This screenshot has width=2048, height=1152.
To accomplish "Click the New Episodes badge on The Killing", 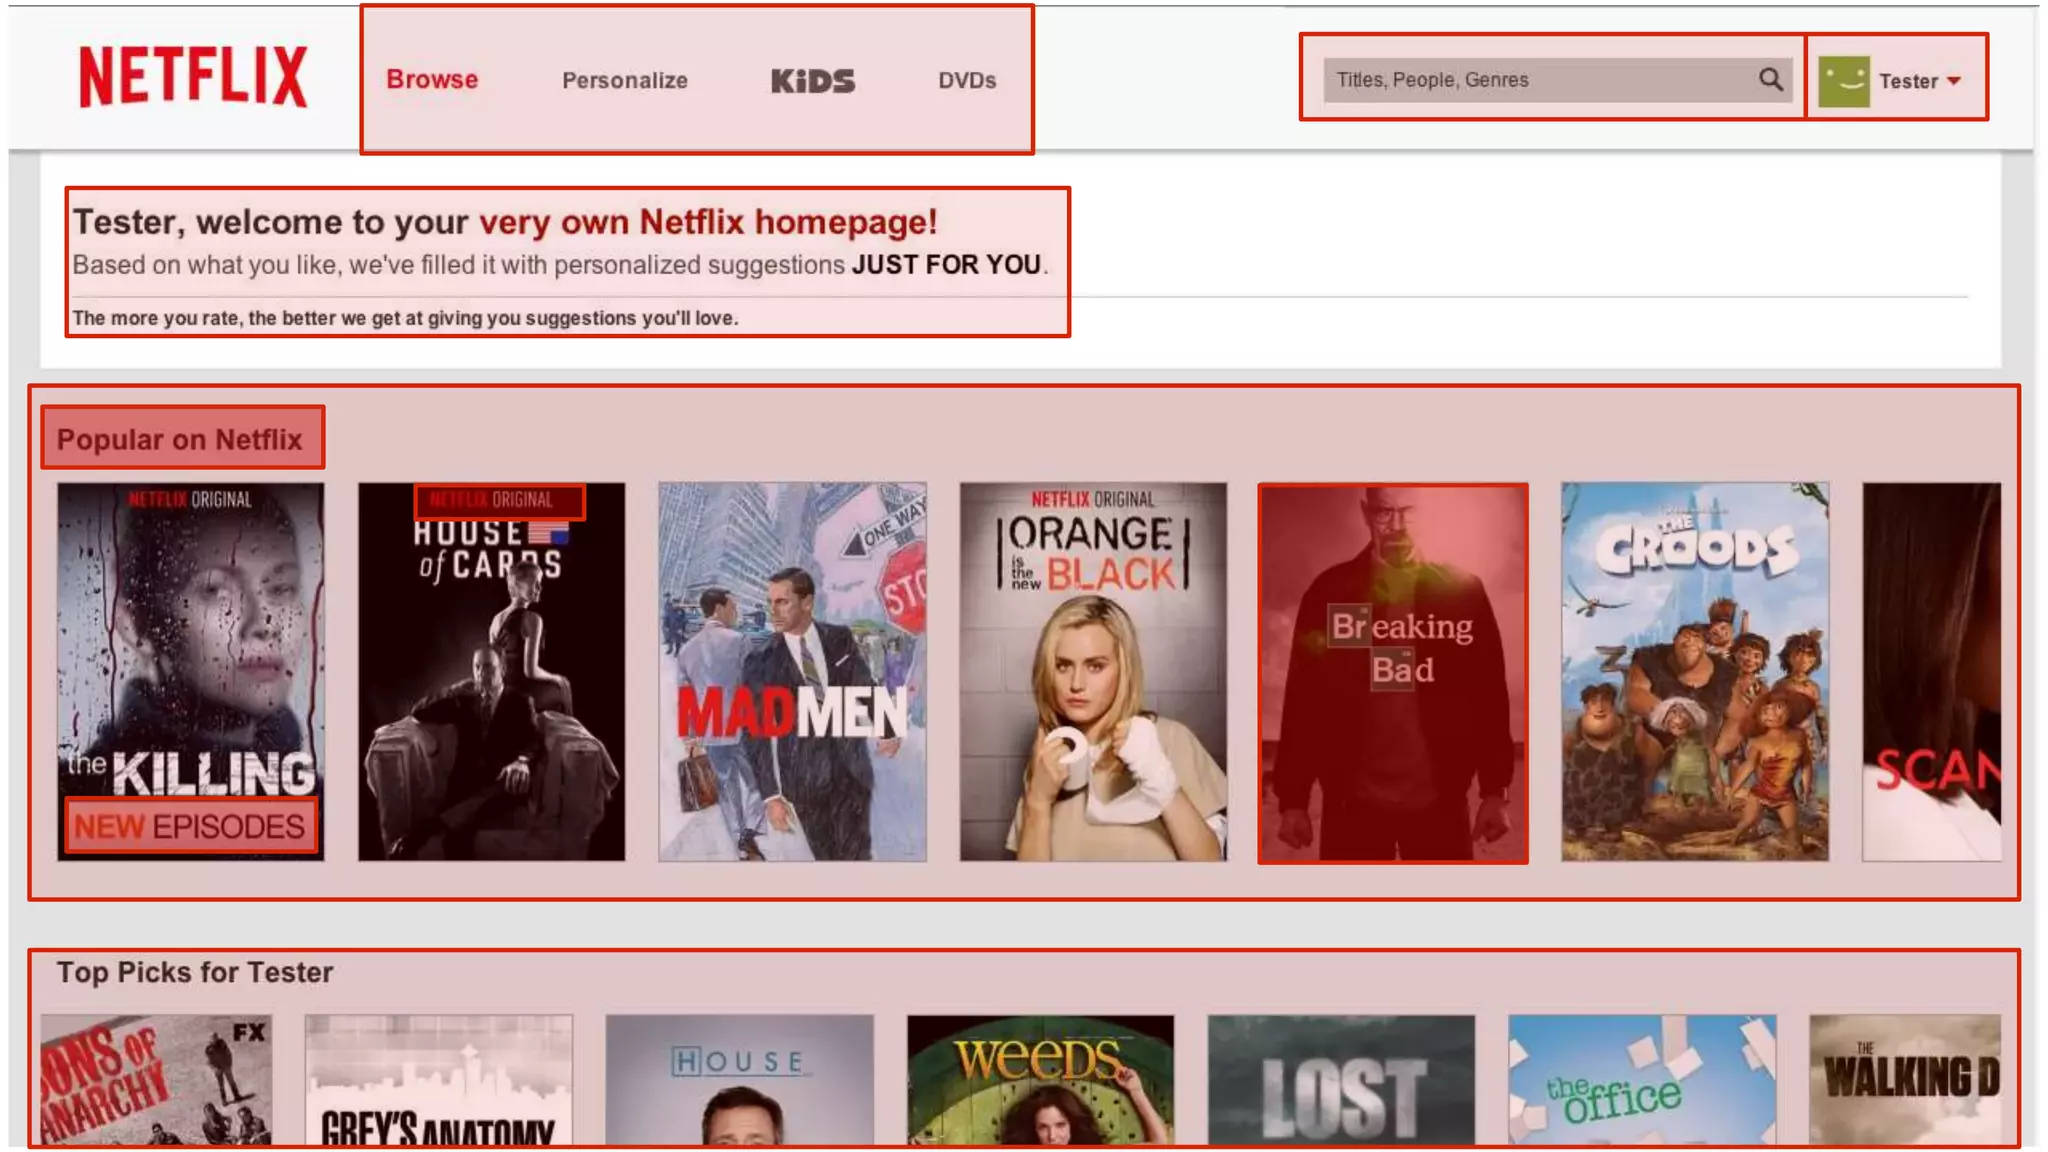I will 190,826.
